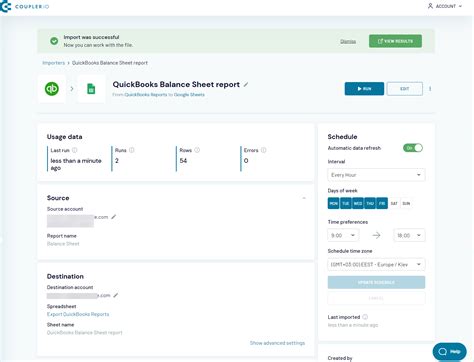This screenshot has height=362, width=474.
Task: Open the start time 9:00 dropdown
Action: pos(343,235)
